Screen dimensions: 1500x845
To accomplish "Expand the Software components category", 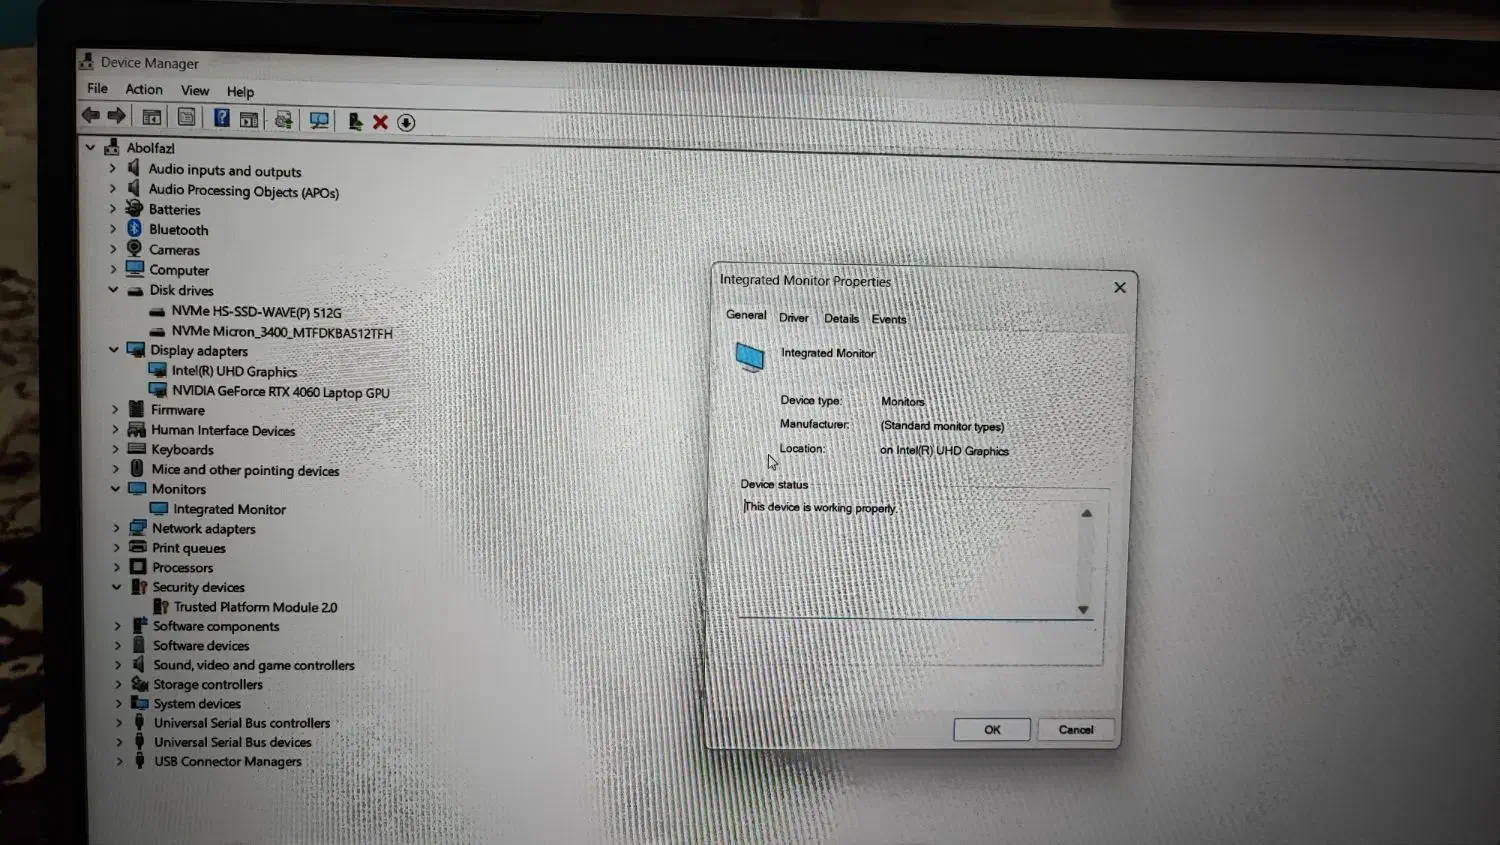I will [x=117, y=626].
